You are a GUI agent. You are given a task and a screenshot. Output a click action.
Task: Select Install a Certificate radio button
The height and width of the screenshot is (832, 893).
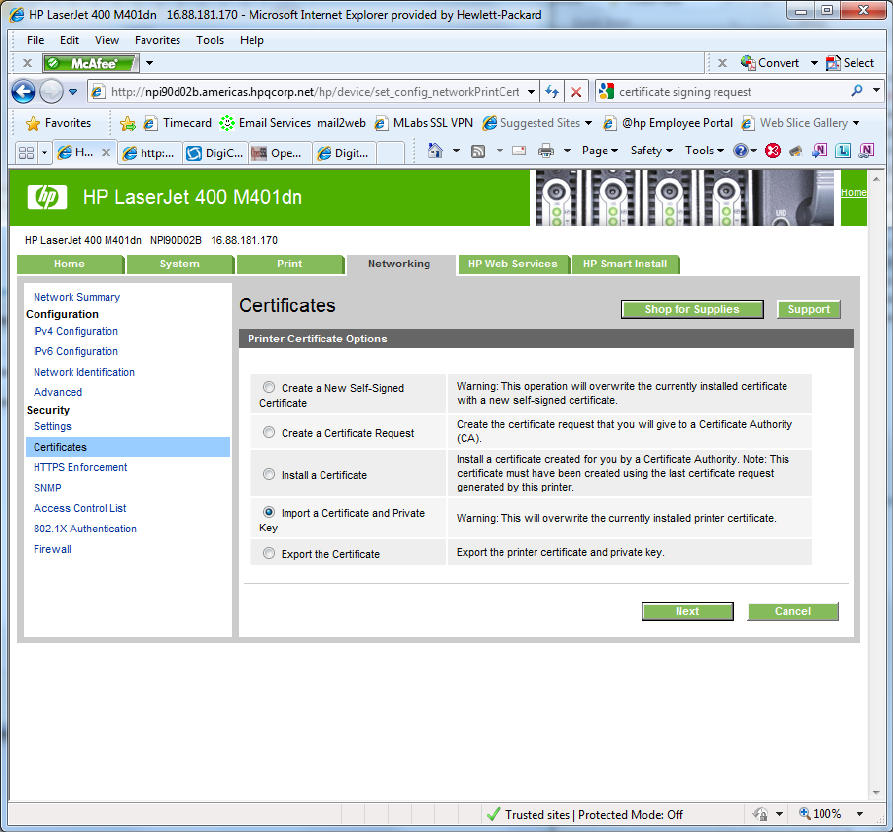269,474
